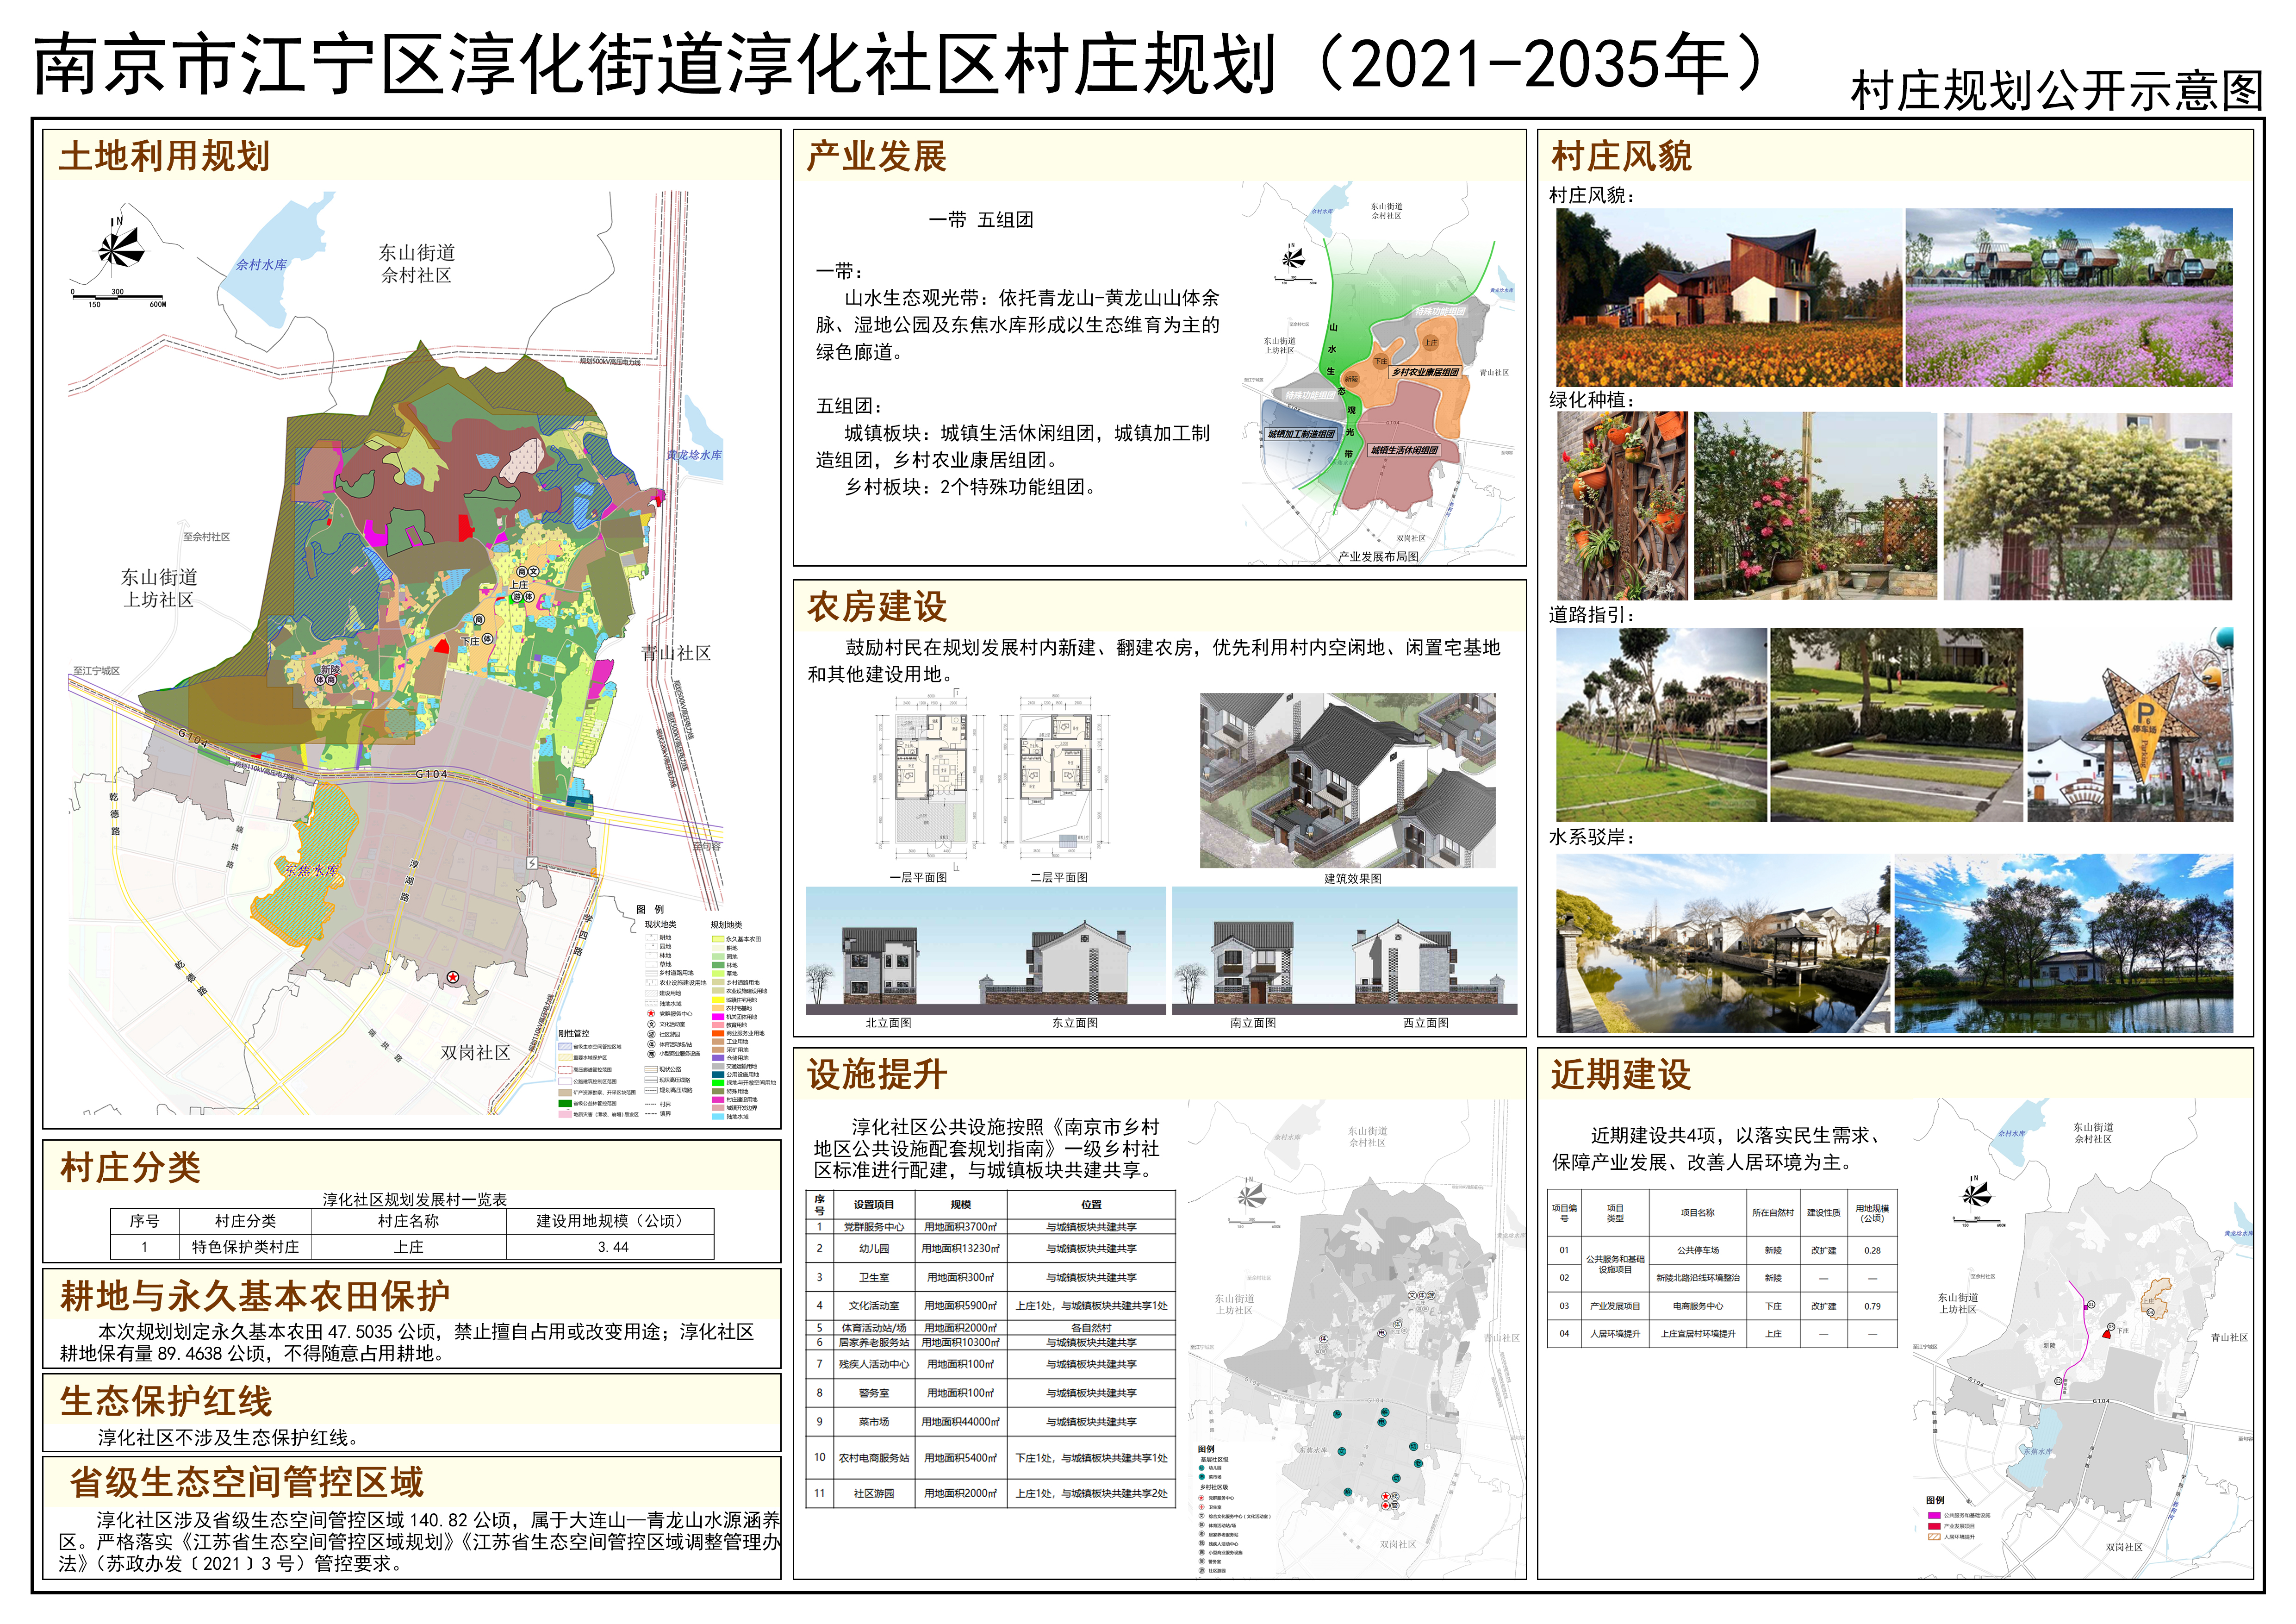Select the magenta 机关团体用地 legend swatch

point(718,1017)
